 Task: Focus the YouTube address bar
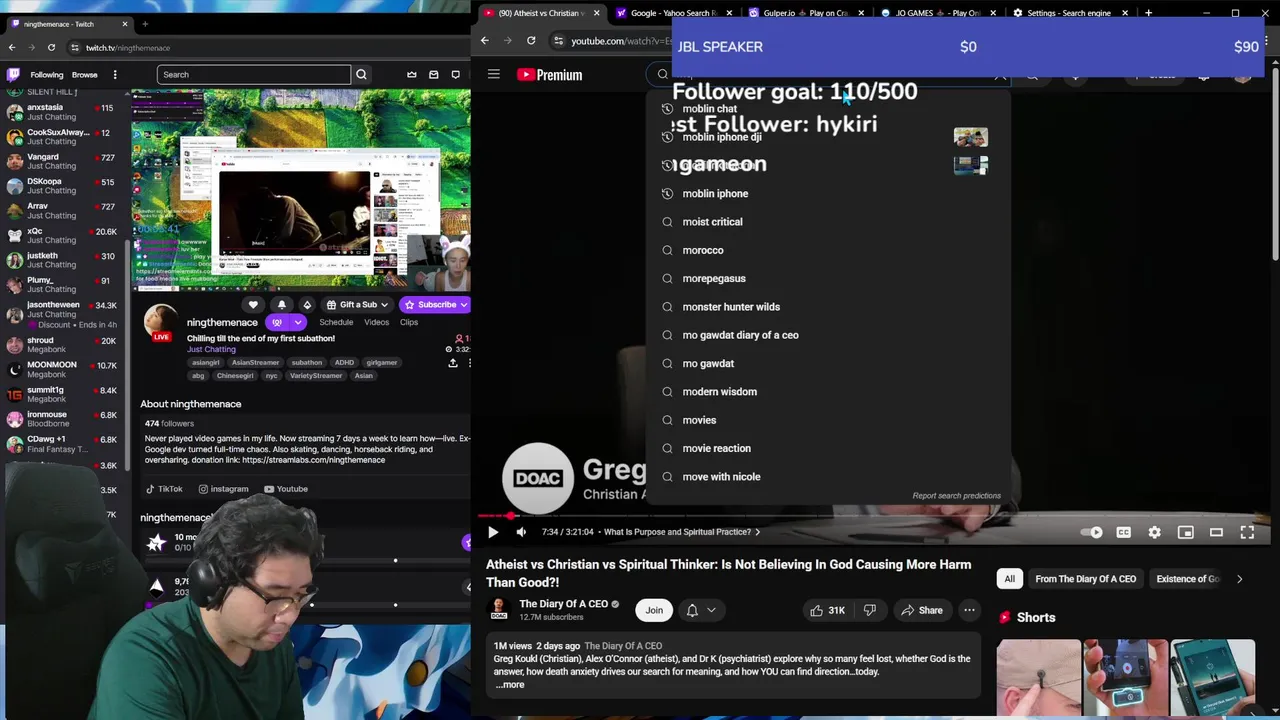tap(620, 41)
